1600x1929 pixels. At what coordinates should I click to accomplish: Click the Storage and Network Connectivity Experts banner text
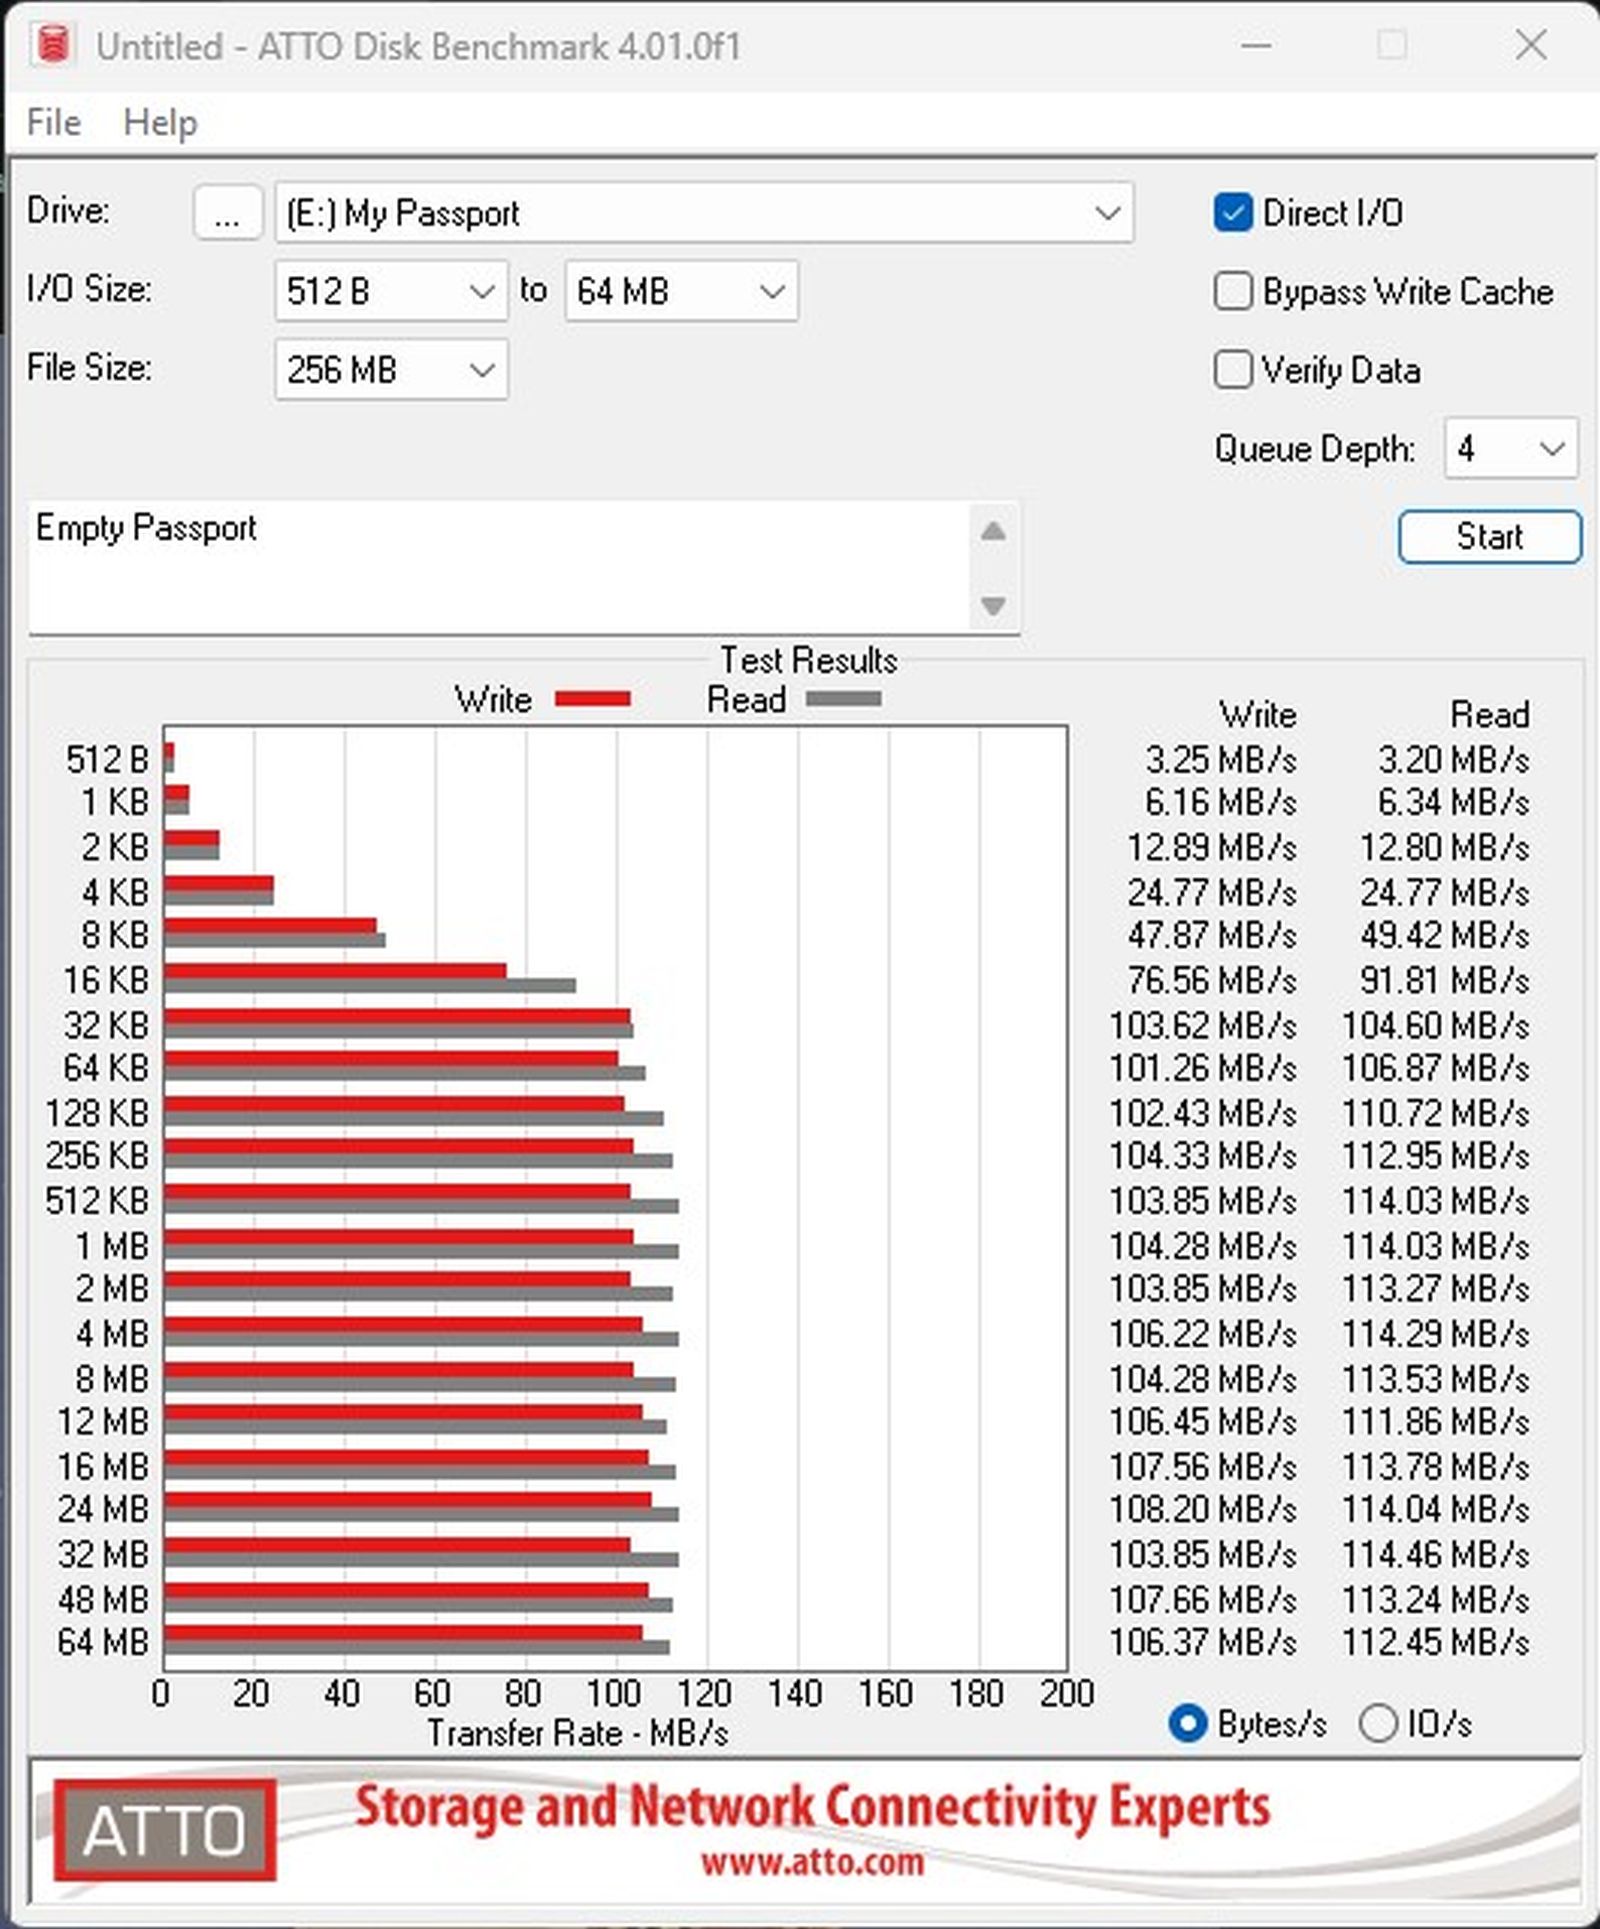(x=813, y=1808)
